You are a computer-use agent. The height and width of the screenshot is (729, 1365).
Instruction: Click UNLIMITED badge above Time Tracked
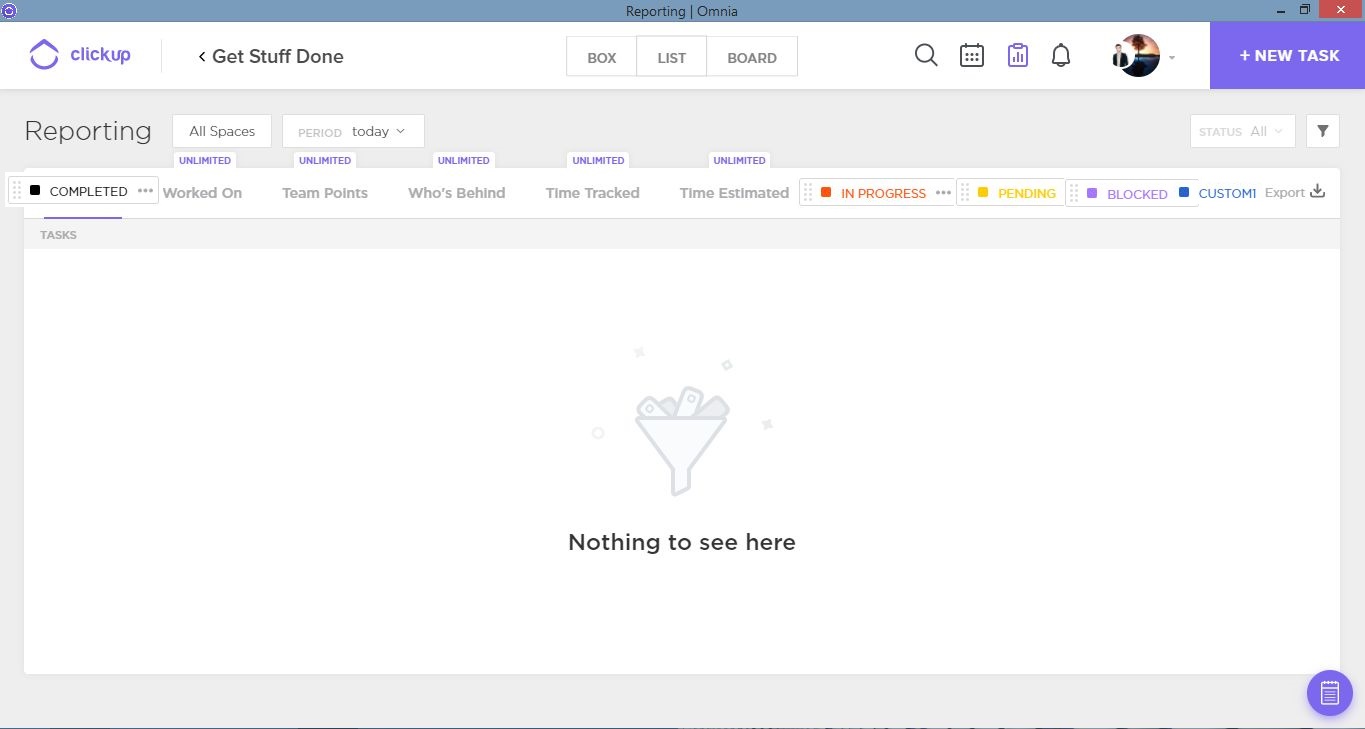(599, 160)
